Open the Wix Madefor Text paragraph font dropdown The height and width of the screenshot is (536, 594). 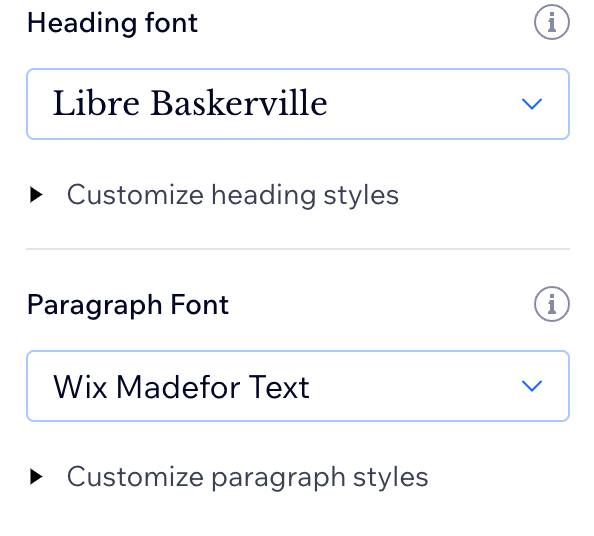click(x=298, y=386)
